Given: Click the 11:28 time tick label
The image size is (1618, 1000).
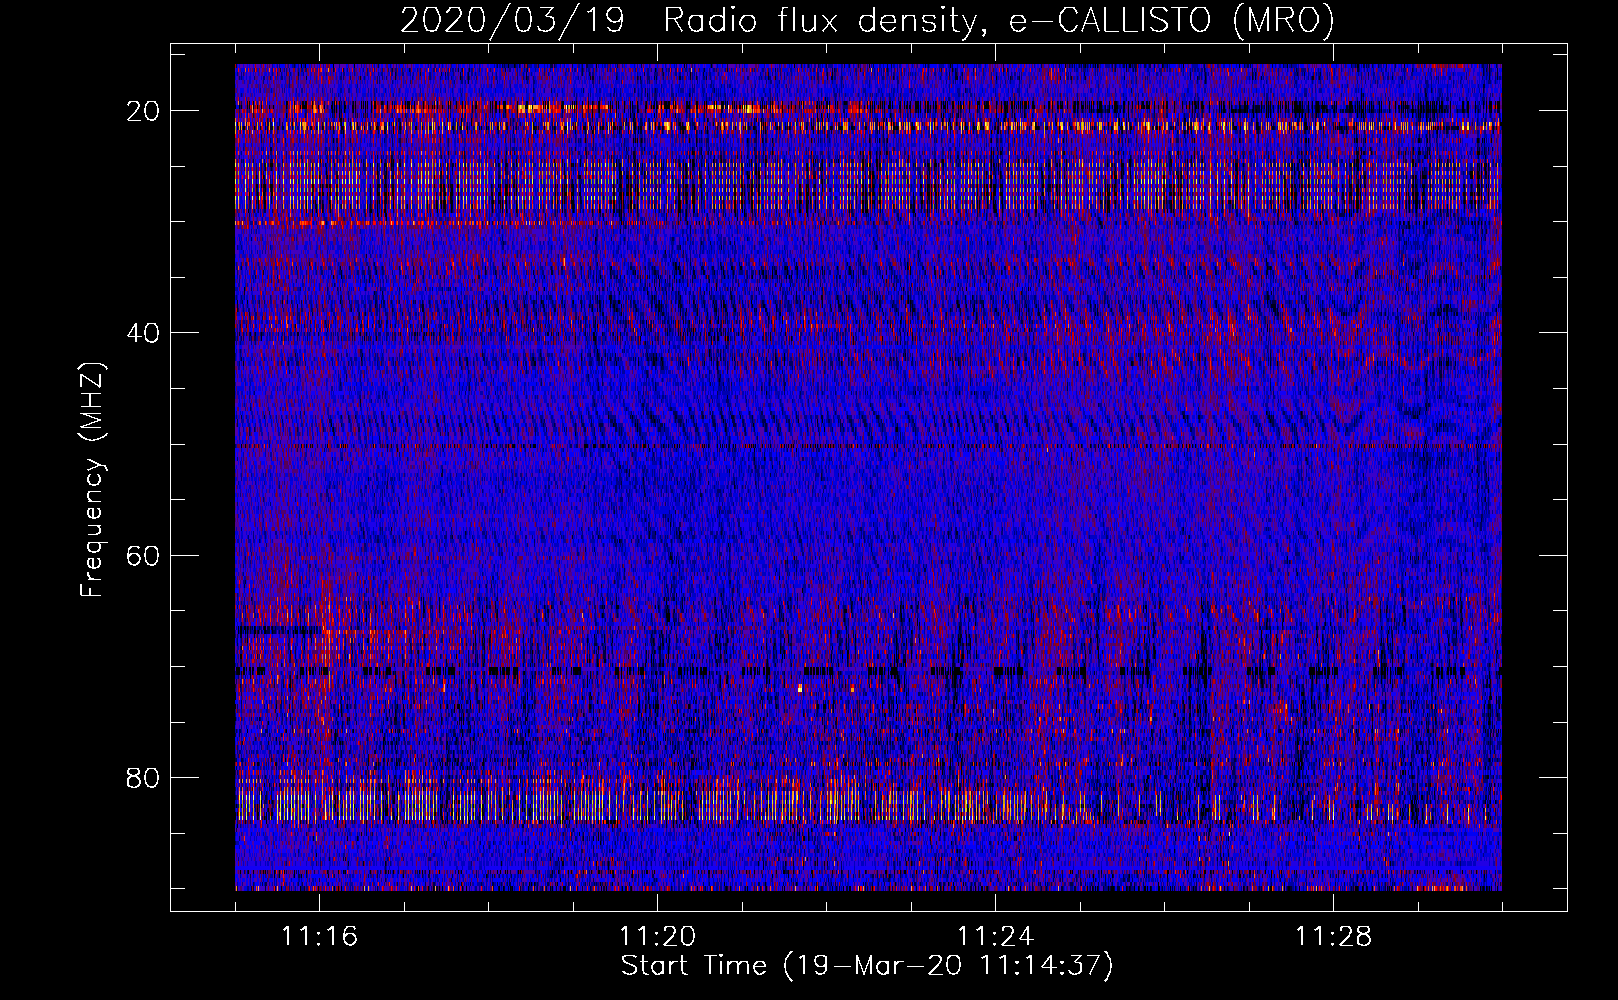Looking at the screenshot, I should 1334,937.
